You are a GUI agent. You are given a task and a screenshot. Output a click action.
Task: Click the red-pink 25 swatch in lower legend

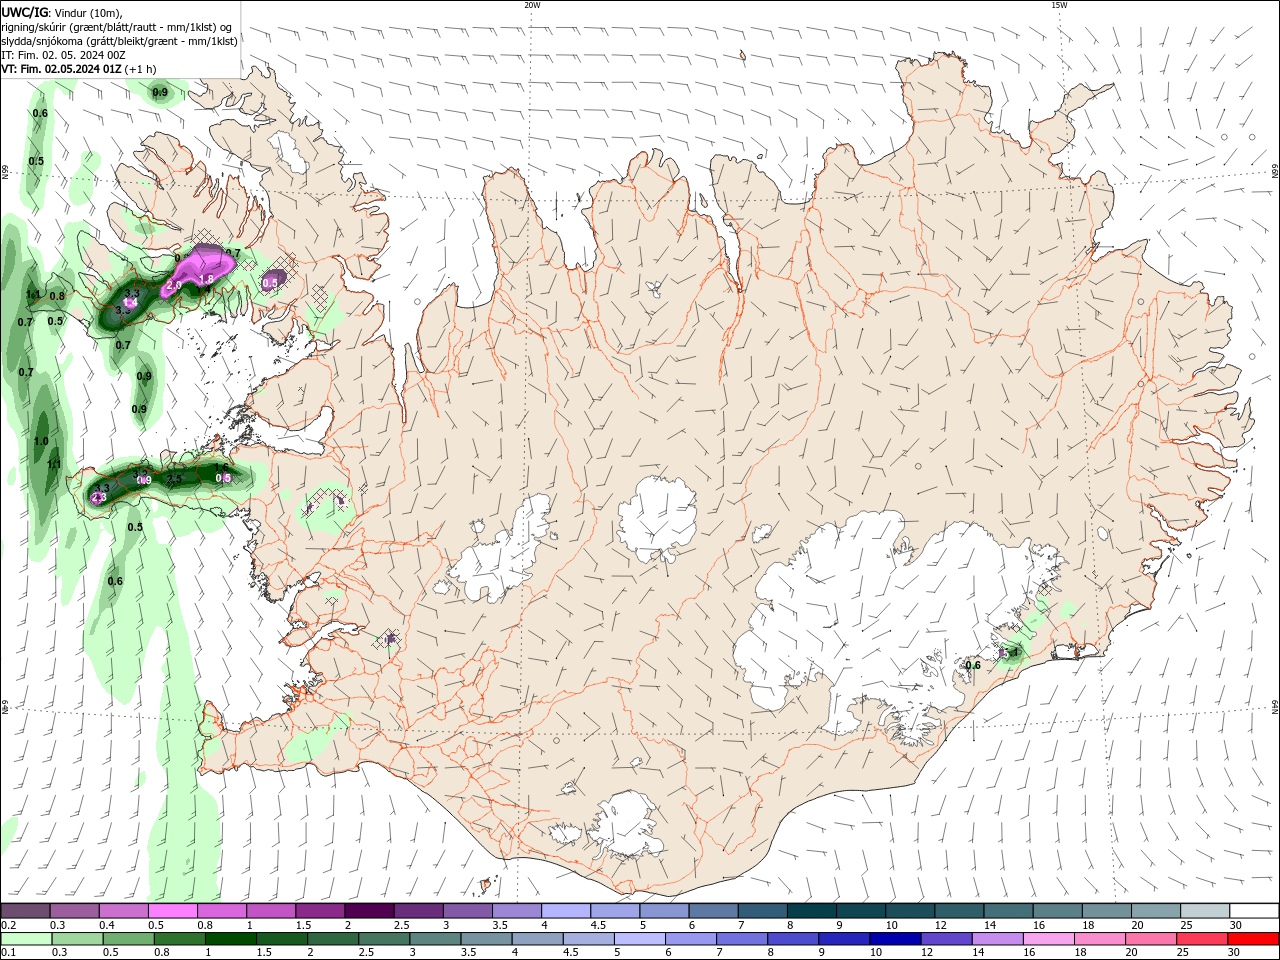click(1201, 938)
